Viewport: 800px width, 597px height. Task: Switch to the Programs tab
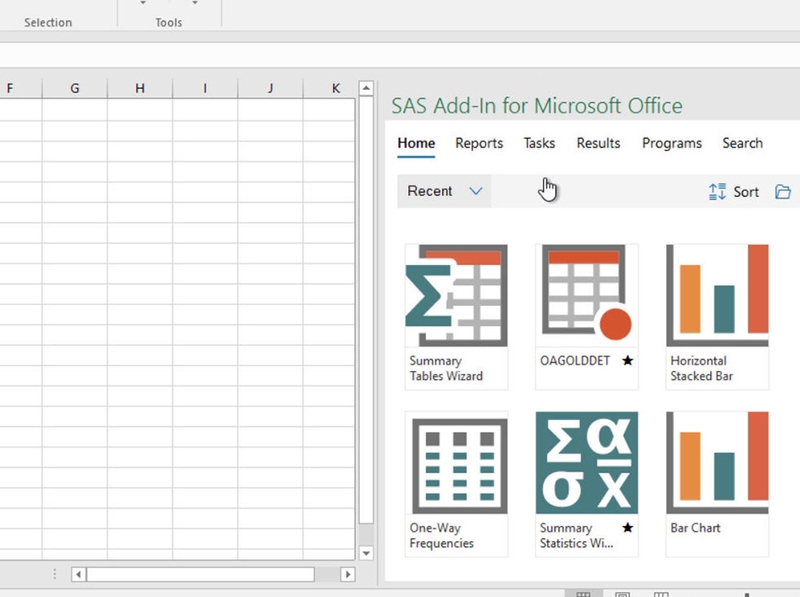(671, 143)
